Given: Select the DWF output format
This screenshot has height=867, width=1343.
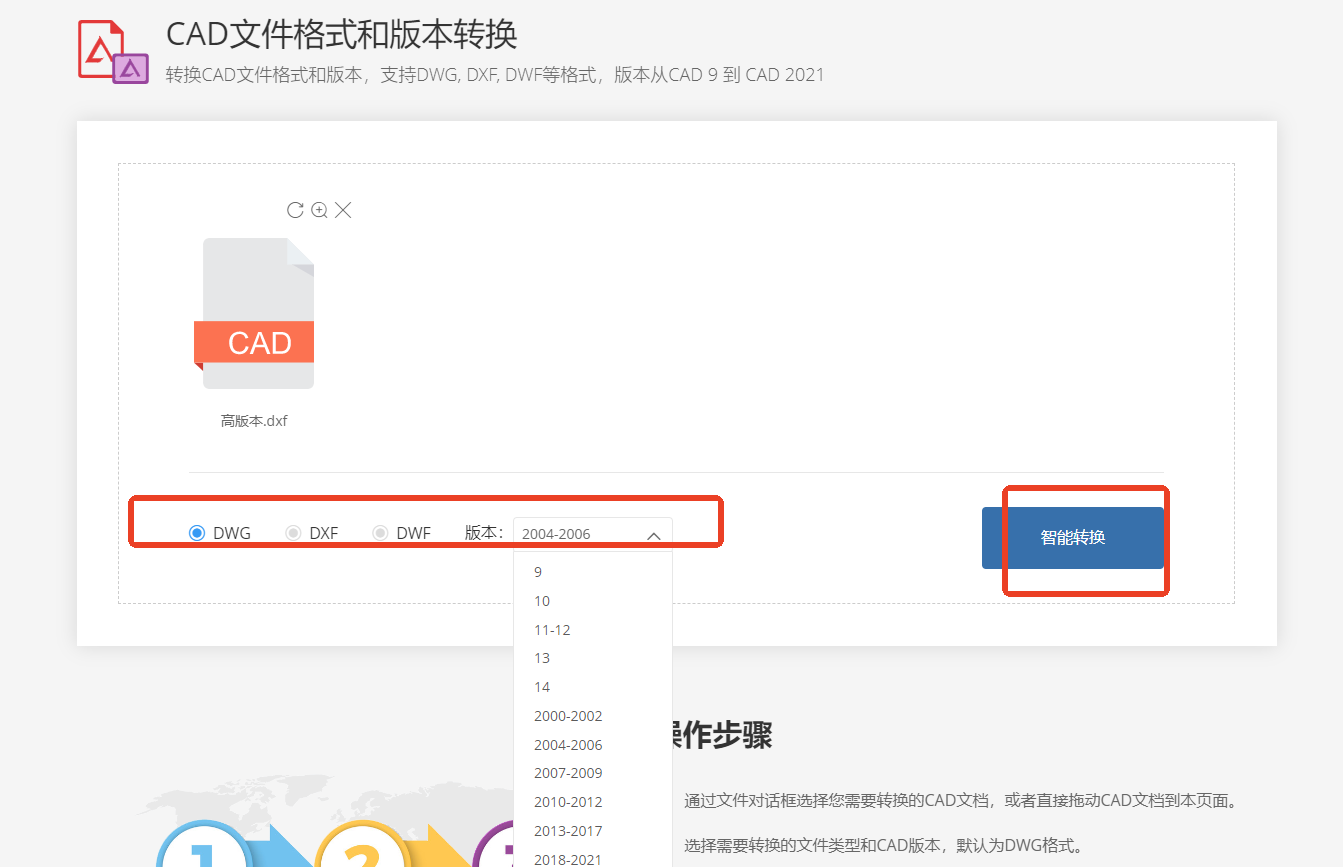Looking at the screenshot, I should (380, 532).
